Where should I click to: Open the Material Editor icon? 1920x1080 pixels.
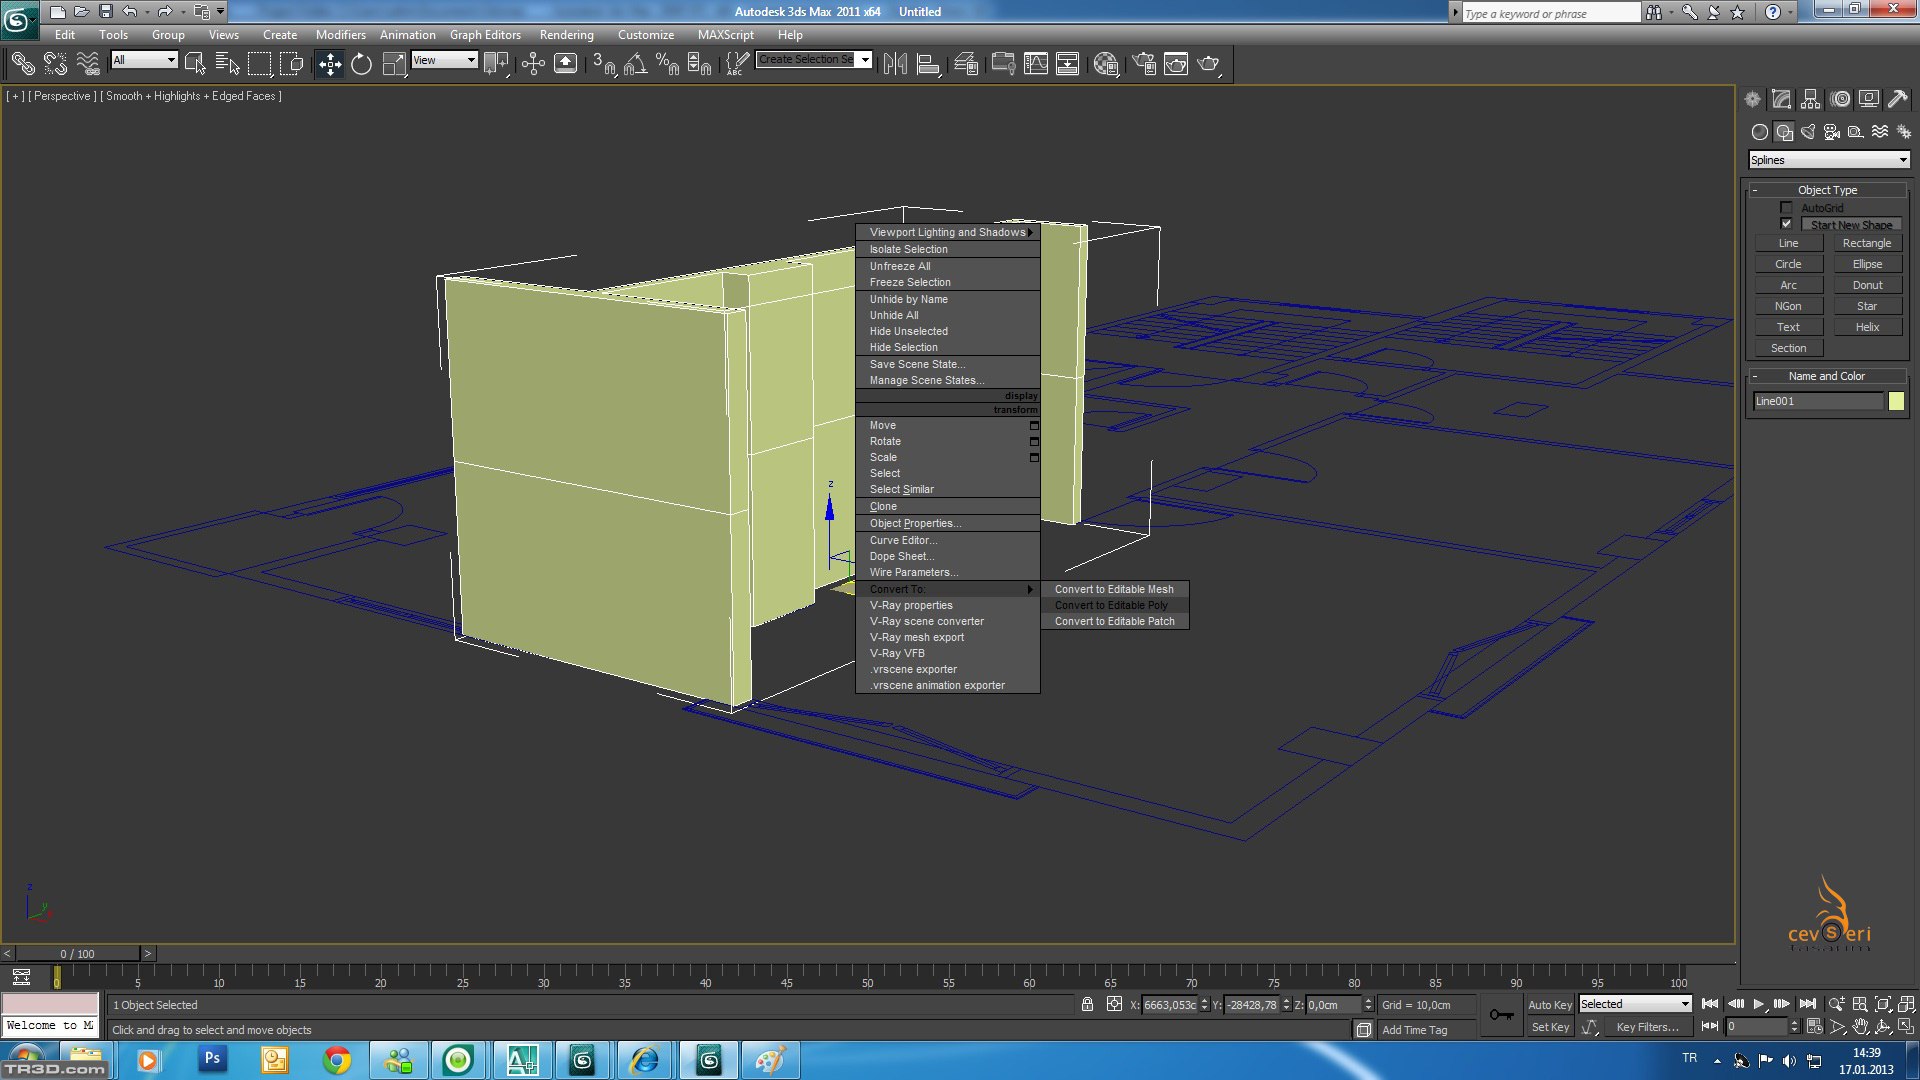click(x=1105, y=64)
